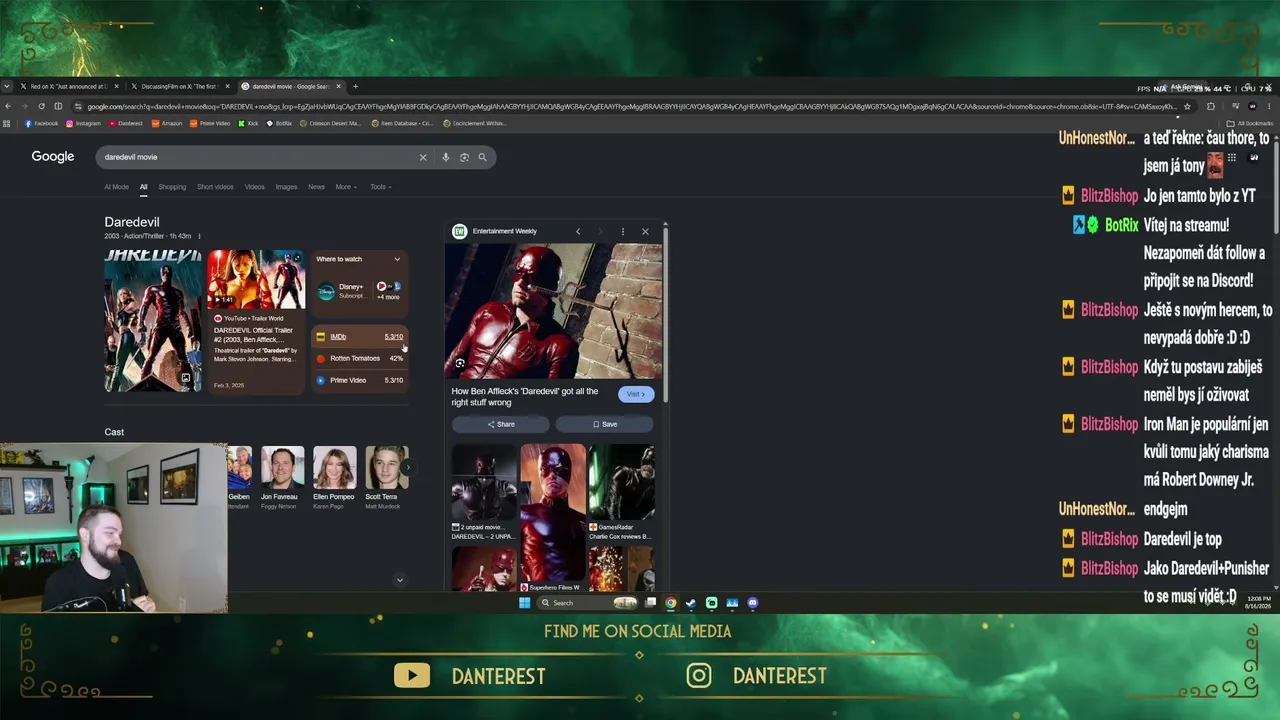This screenshot has width=1280, height=720.
Task: Open the three-dot menu next to Daredevil runtime
Action: pos(199,236)
